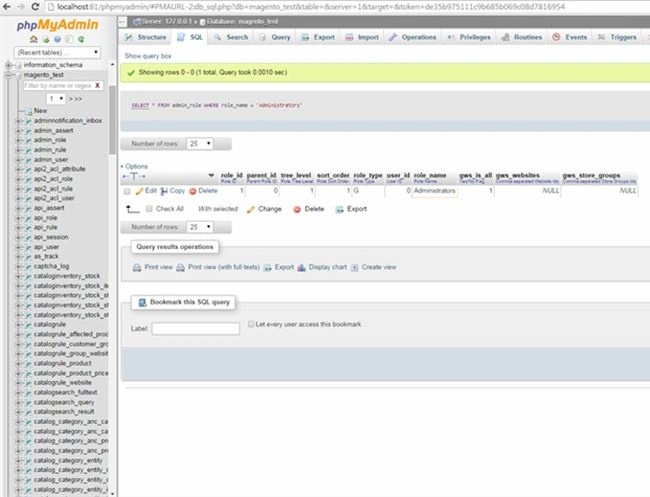Screen dimensions: 650x497
Task: Click the phpMyAdmin Home icon
Action: click(x=34, y=39)
